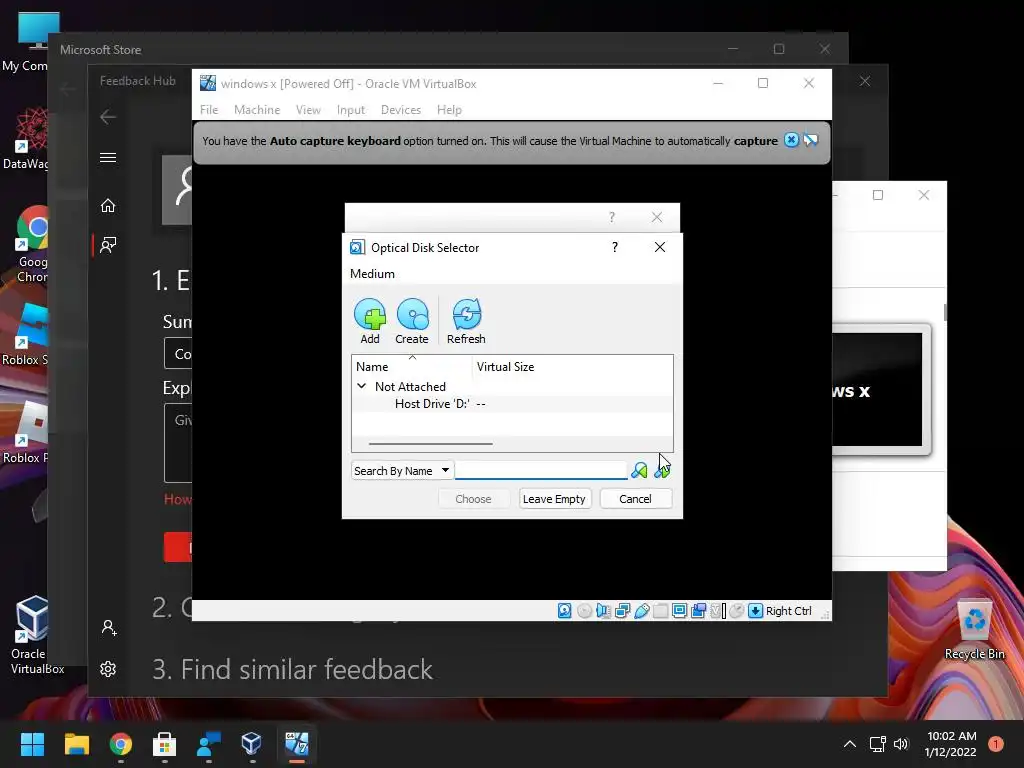This screenshot has width=1024, height=768.
Task: Click Cancel in Optical Disk Selector
Action: pos(635,499)
